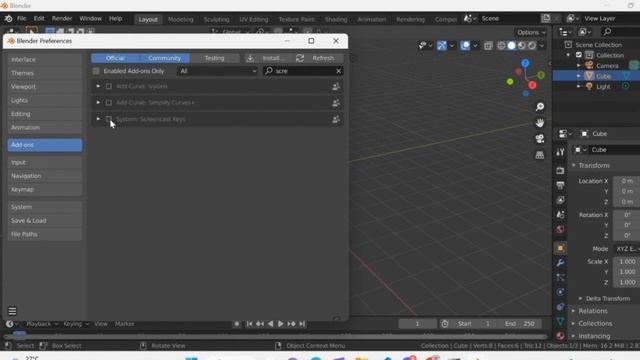Click the Blender logo menu icon
640x360 pixels.
9,18
